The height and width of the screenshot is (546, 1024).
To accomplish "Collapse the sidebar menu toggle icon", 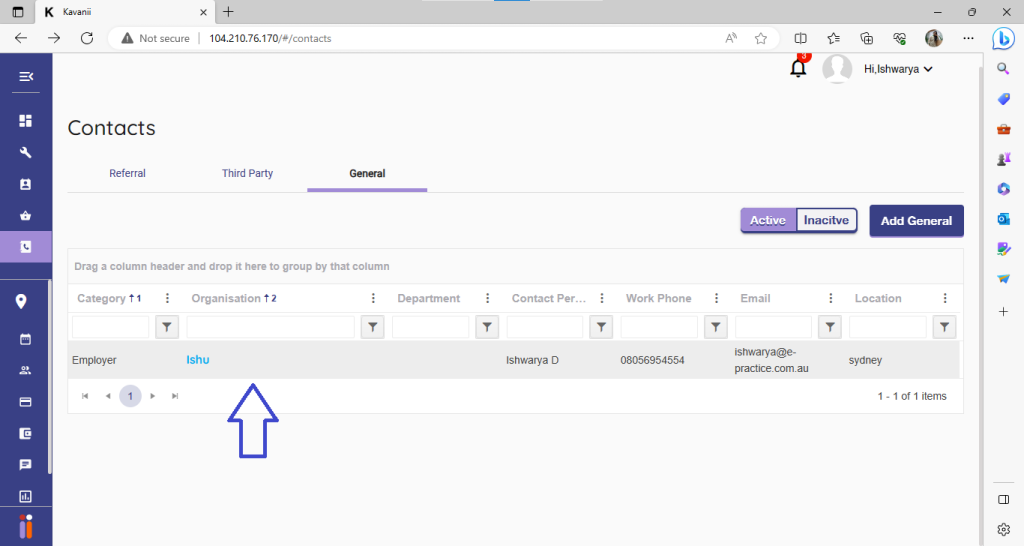I will [x=26, y=77].
